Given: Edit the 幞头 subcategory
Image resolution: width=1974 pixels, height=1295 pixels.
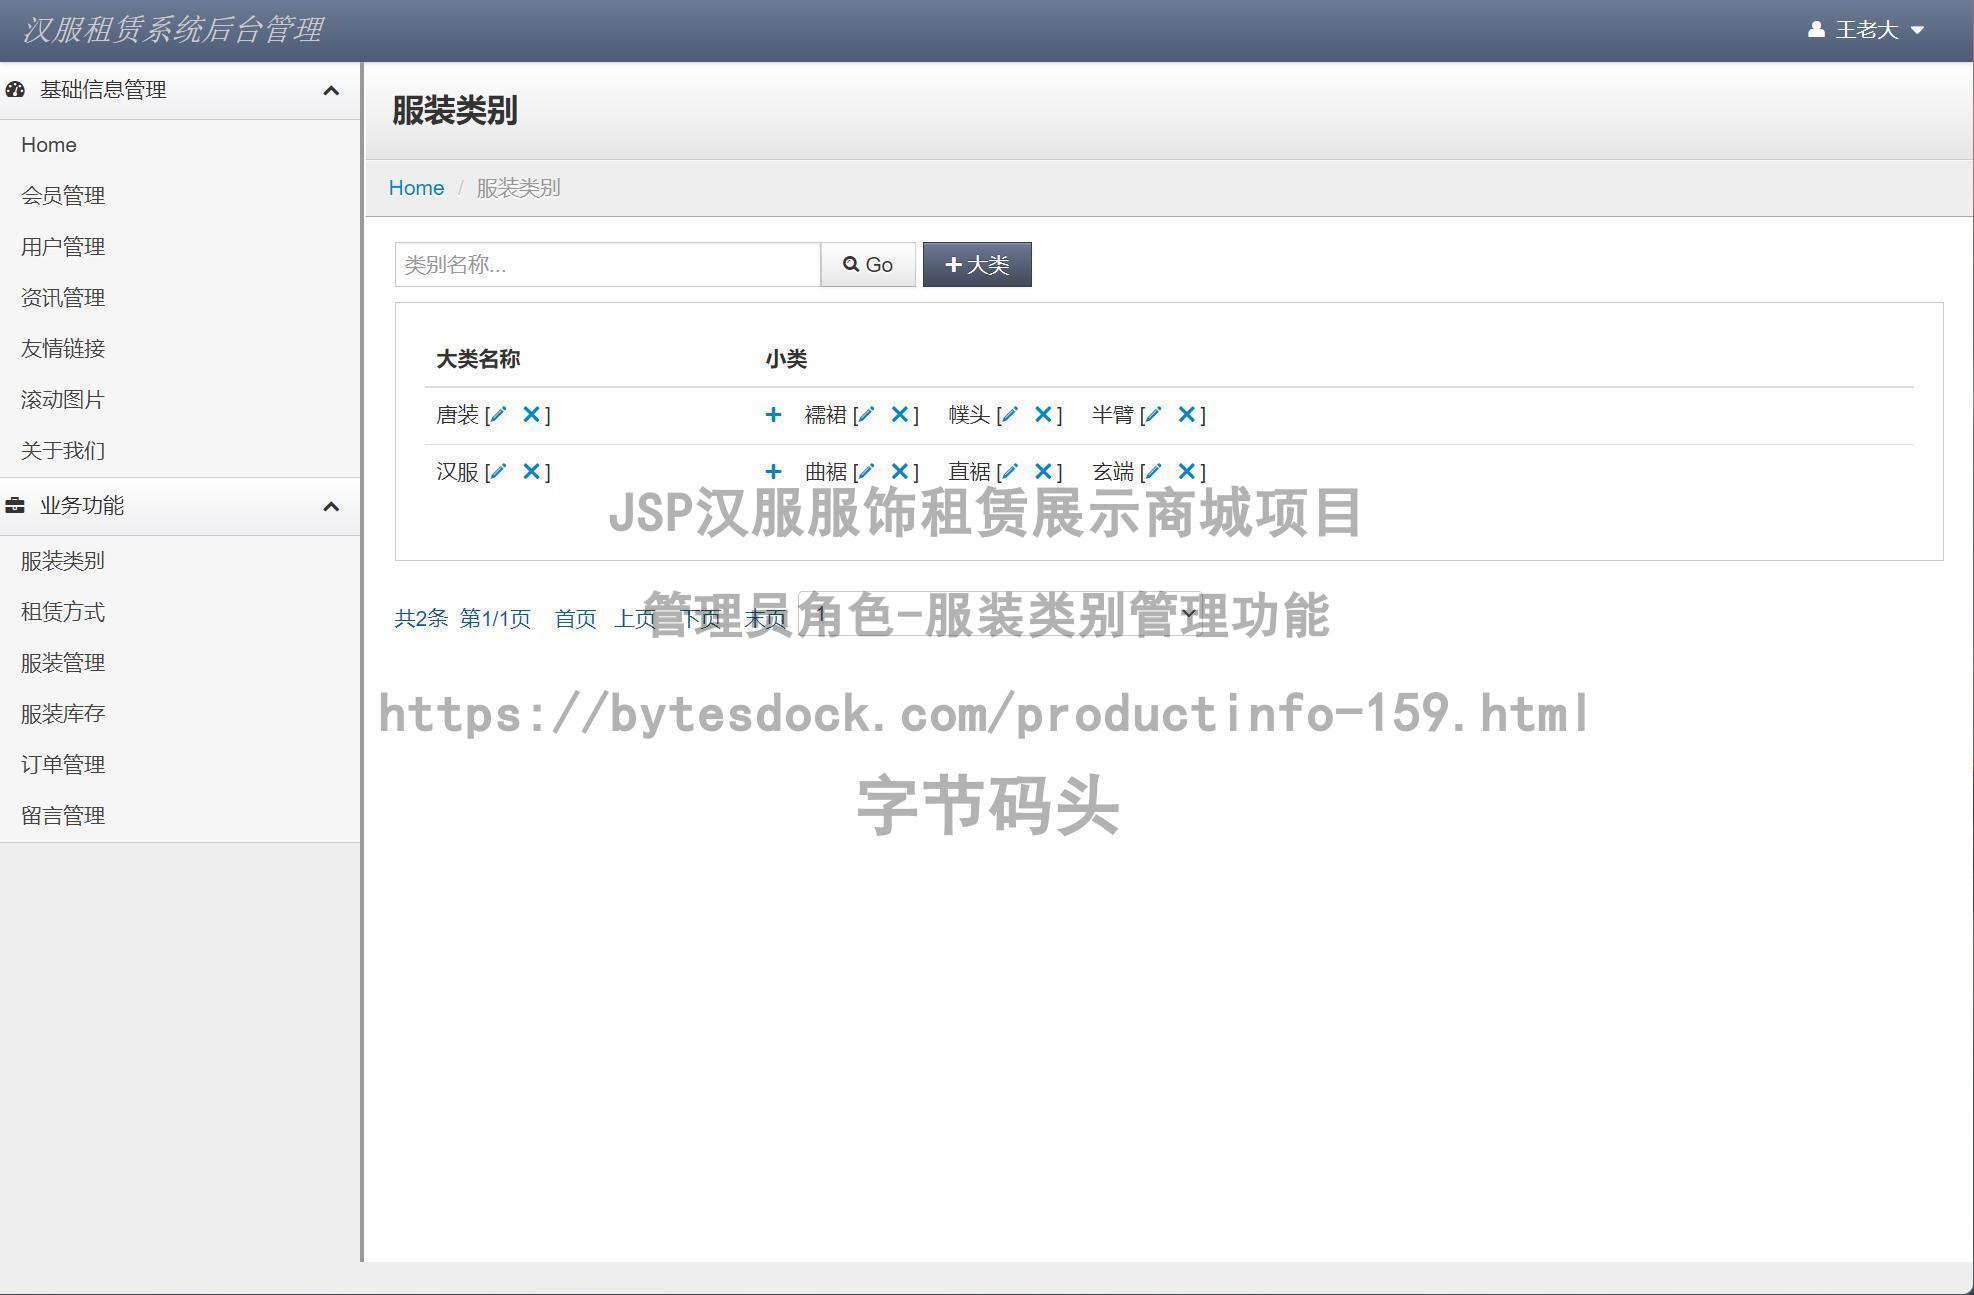Looking at the screenshot, I should (x=1010, y=415).
